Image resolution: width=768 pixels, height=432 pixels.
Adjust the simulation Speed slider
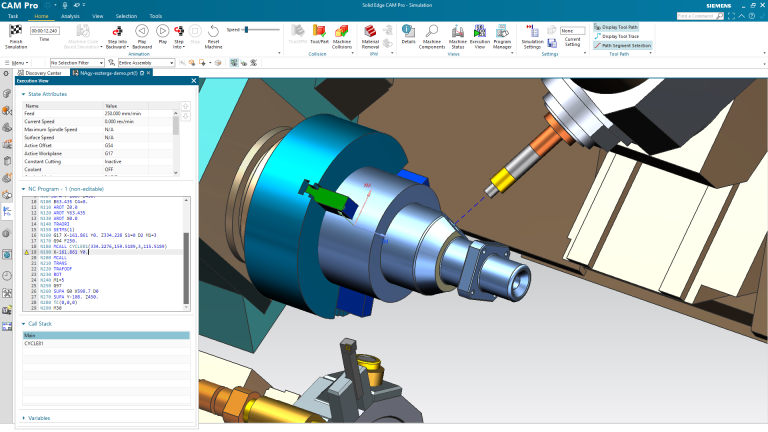(246, 30)
